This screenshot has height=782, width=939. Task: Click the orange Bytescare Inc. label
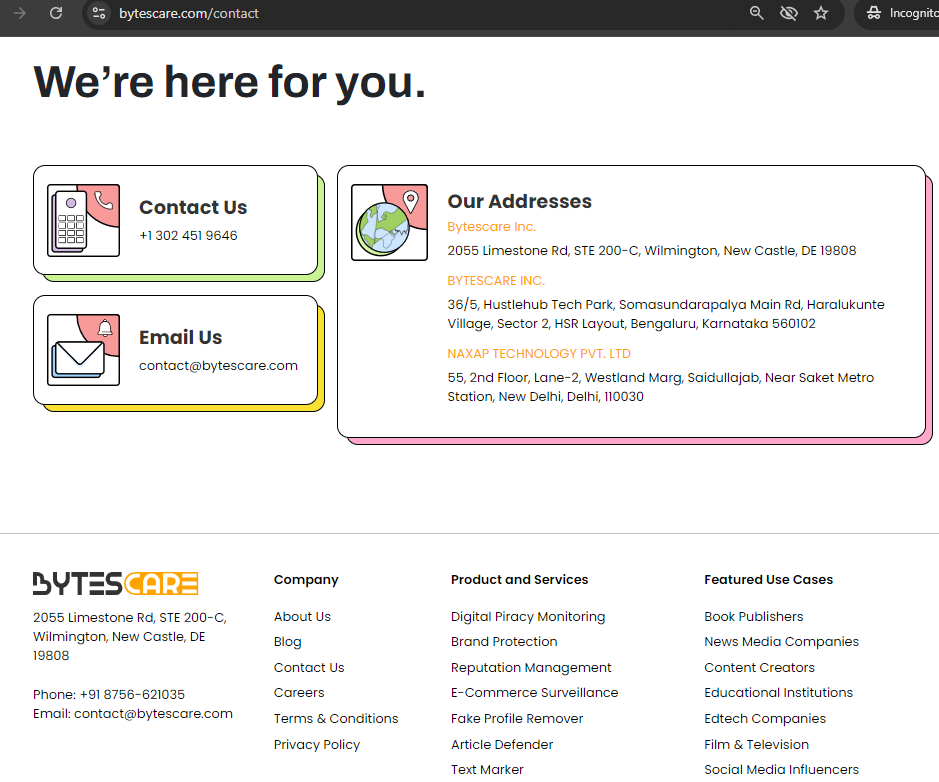pyautogui.click(x=492, y=227)
